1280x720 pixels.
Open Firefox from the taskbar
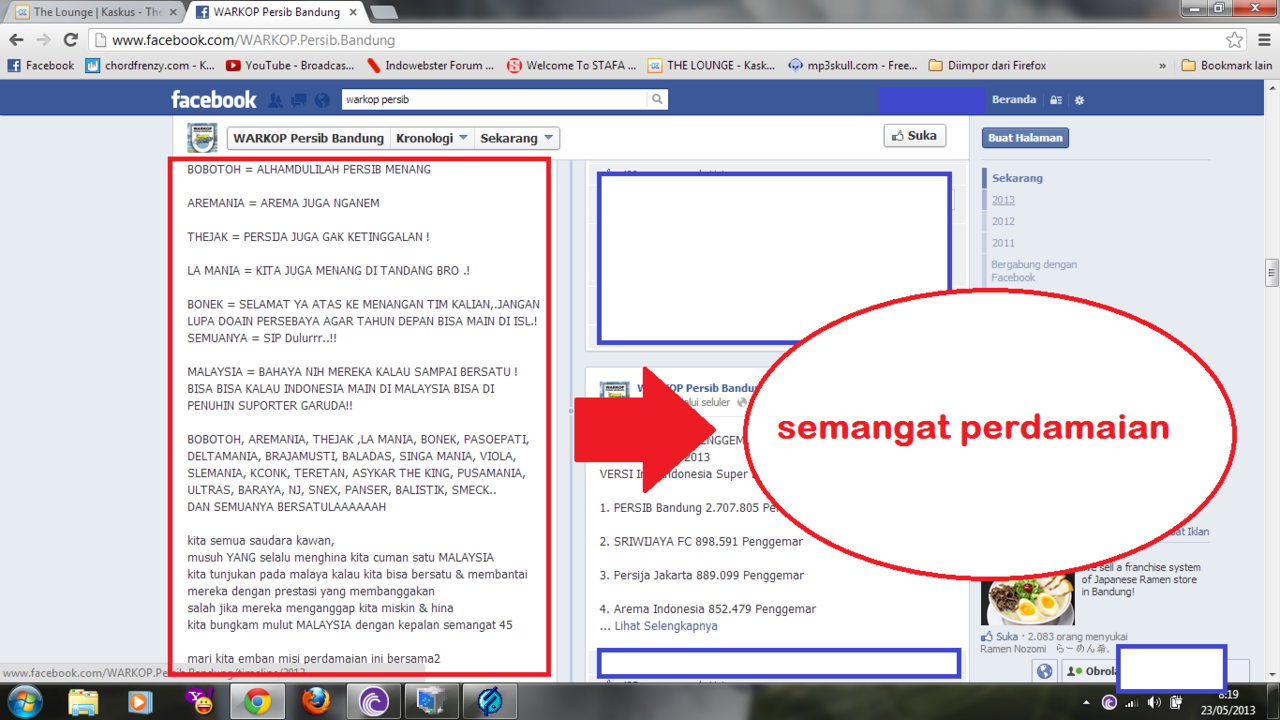316,702
